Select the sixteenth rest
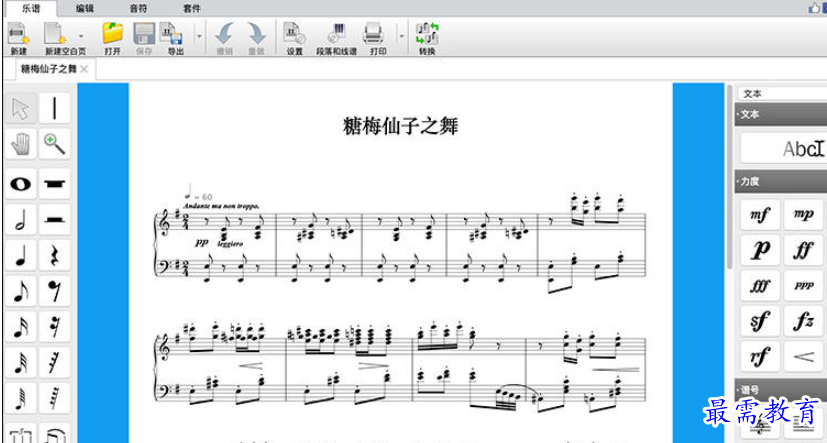 pos(54,326)
